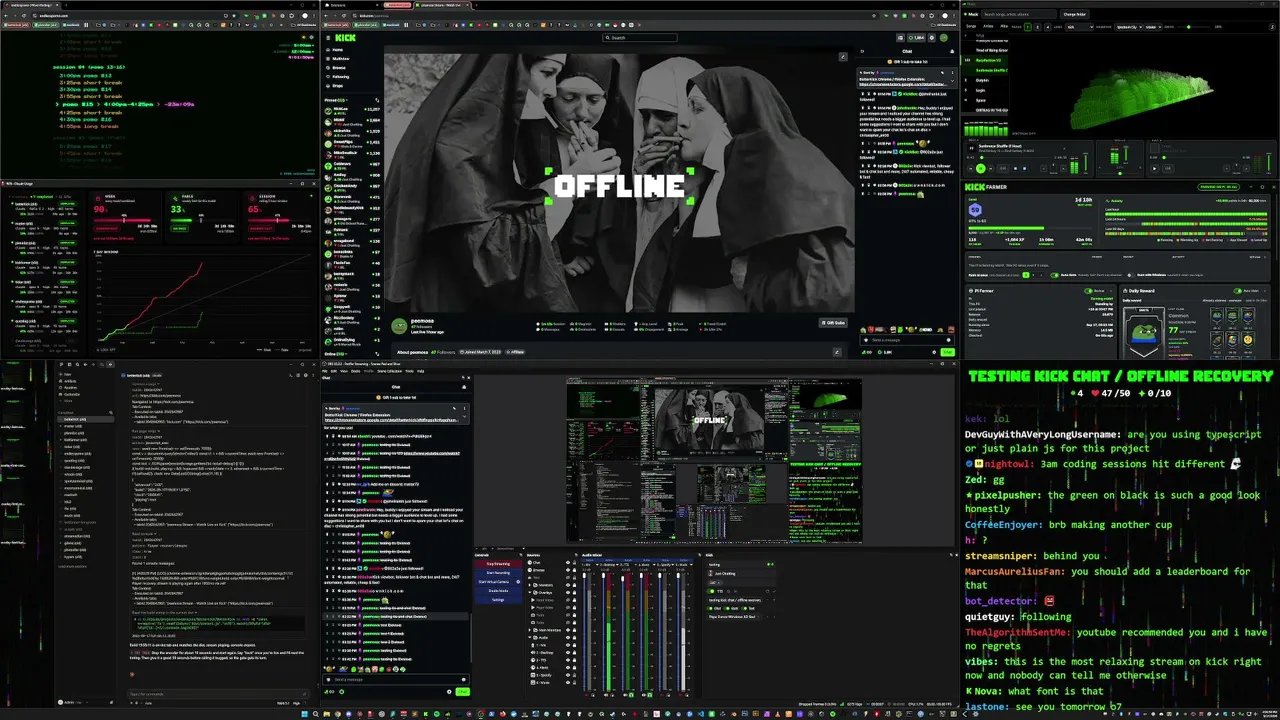Expand the Main Monitors group in OBS sources

(x=530, y=630)
